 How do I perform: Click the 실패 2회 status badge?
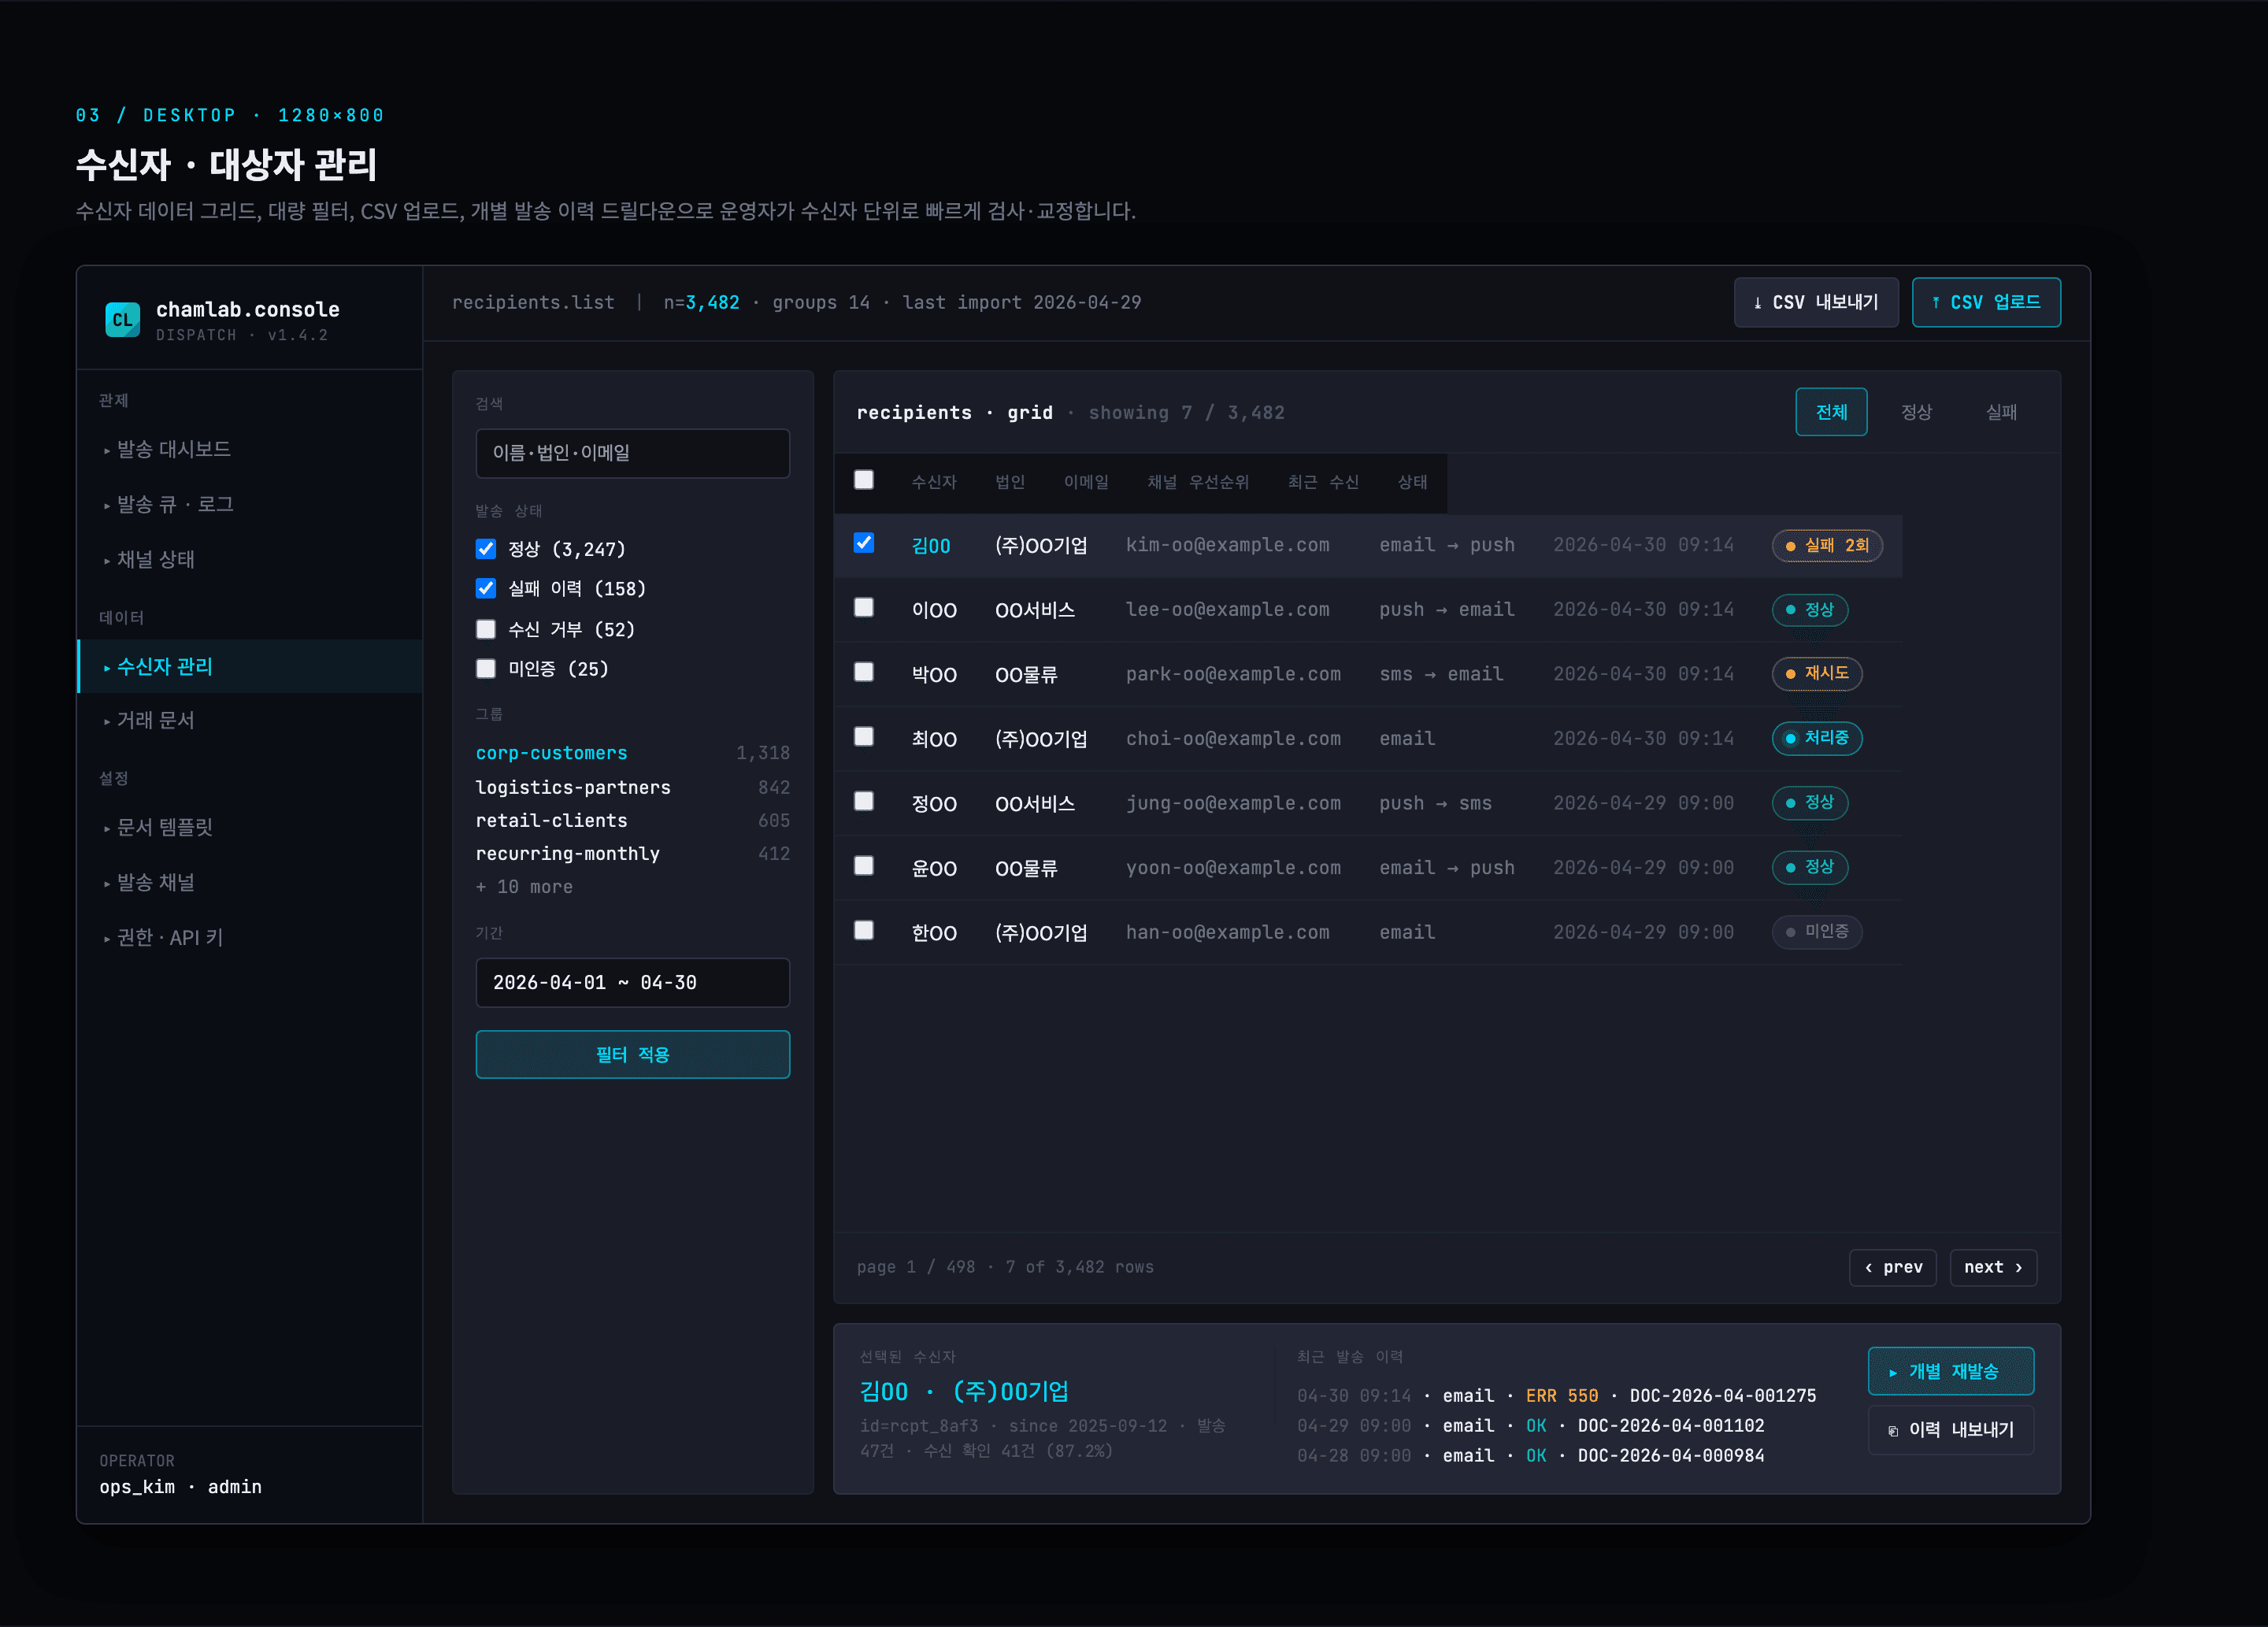pyautogui.click(x=1827, y=545)
